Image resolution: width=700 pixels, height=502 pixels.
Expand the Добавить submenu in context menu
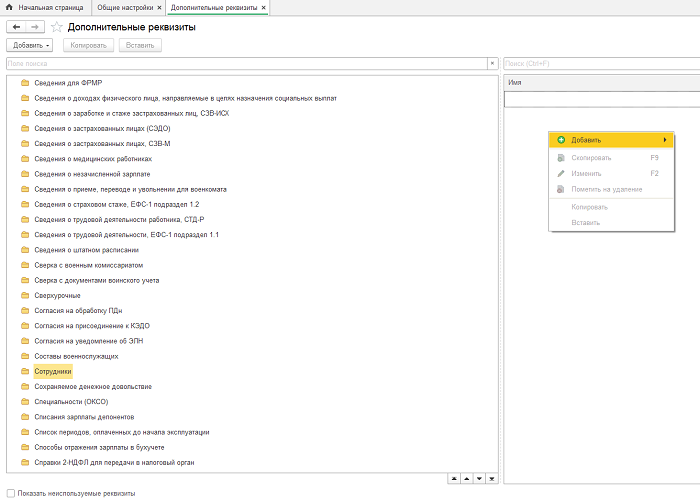[x=665, y=139]
